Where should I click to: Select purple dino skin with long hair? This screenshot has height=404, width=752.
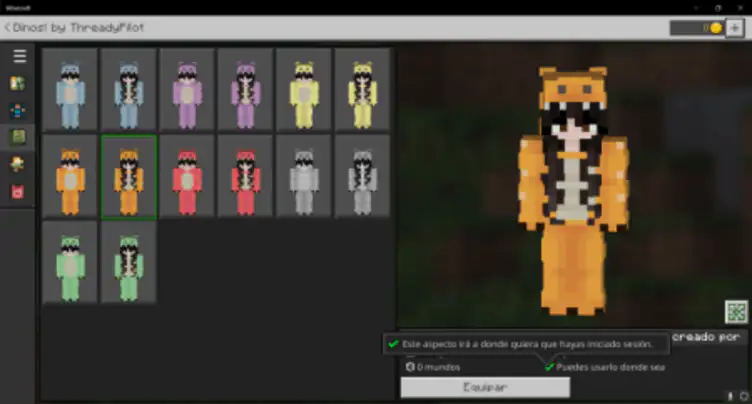[246, 90]
